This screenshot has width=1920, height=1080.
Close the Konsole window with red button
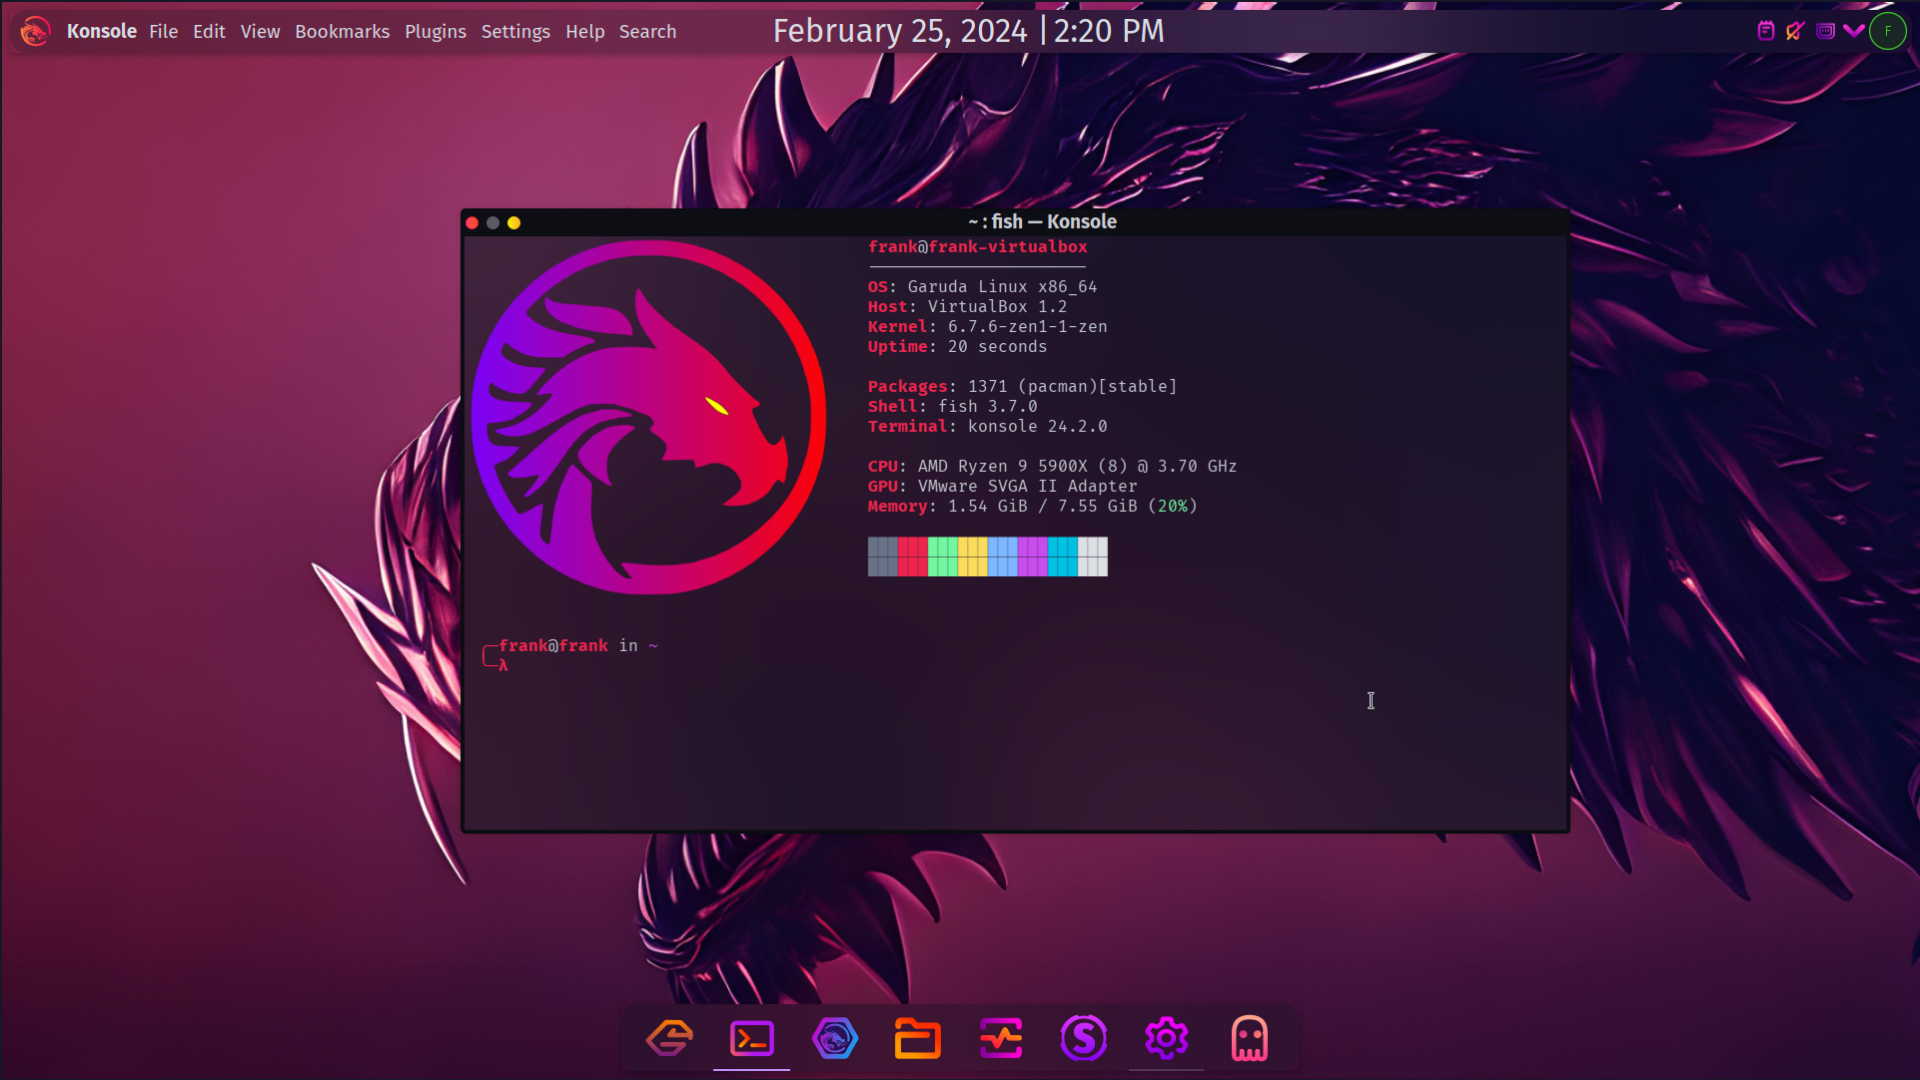[472, 223]
